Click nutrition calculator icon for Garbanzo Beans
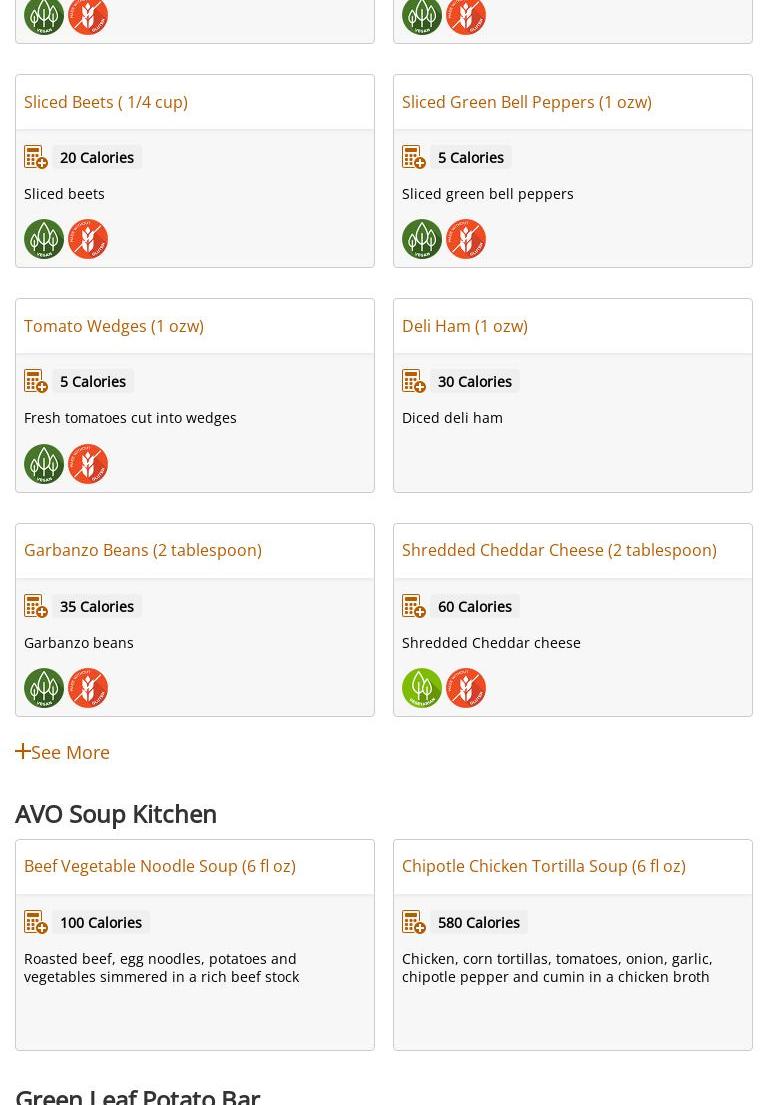 coord(36,607)
